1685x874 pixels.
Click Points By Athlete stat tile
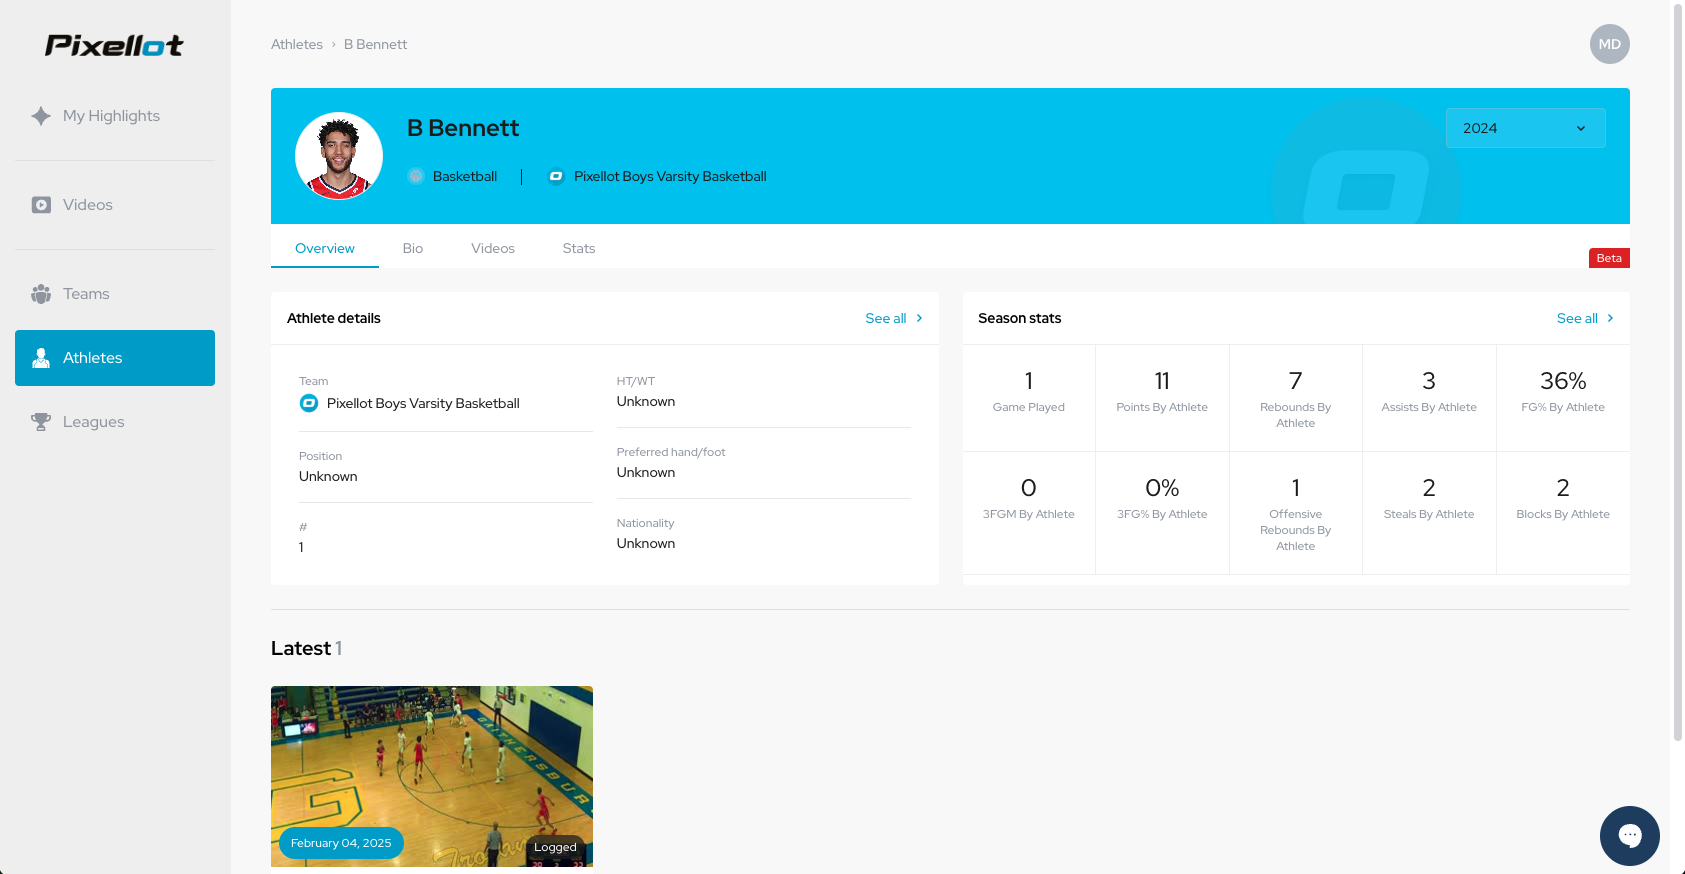[x=1162, y=398]
